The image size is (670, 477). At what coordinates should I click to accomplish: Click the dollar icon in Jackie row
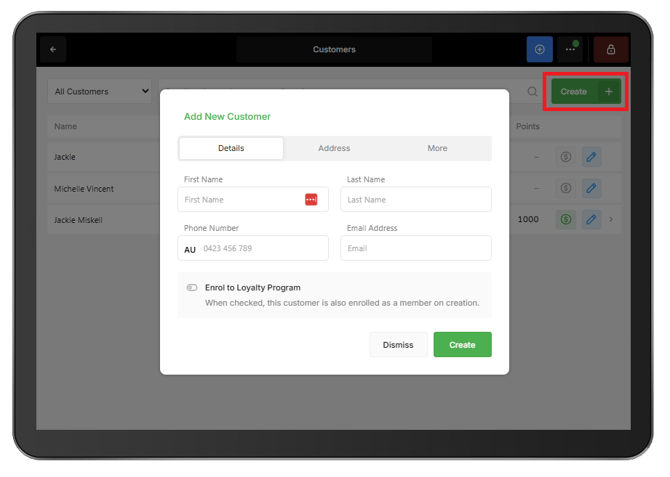click(x=566, y=157)
